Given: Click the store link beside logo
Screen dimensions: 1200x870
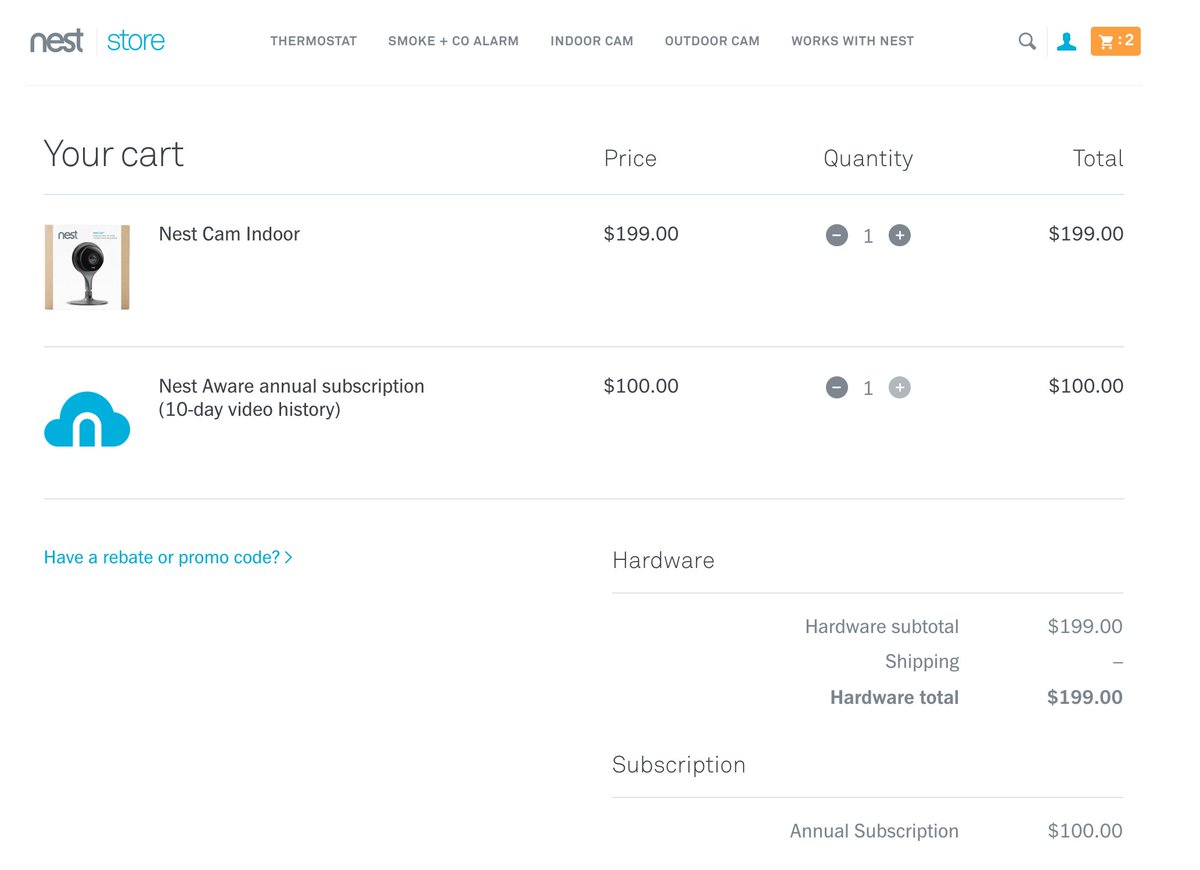Looking at the screenshot, I should (x=136, y=41).
